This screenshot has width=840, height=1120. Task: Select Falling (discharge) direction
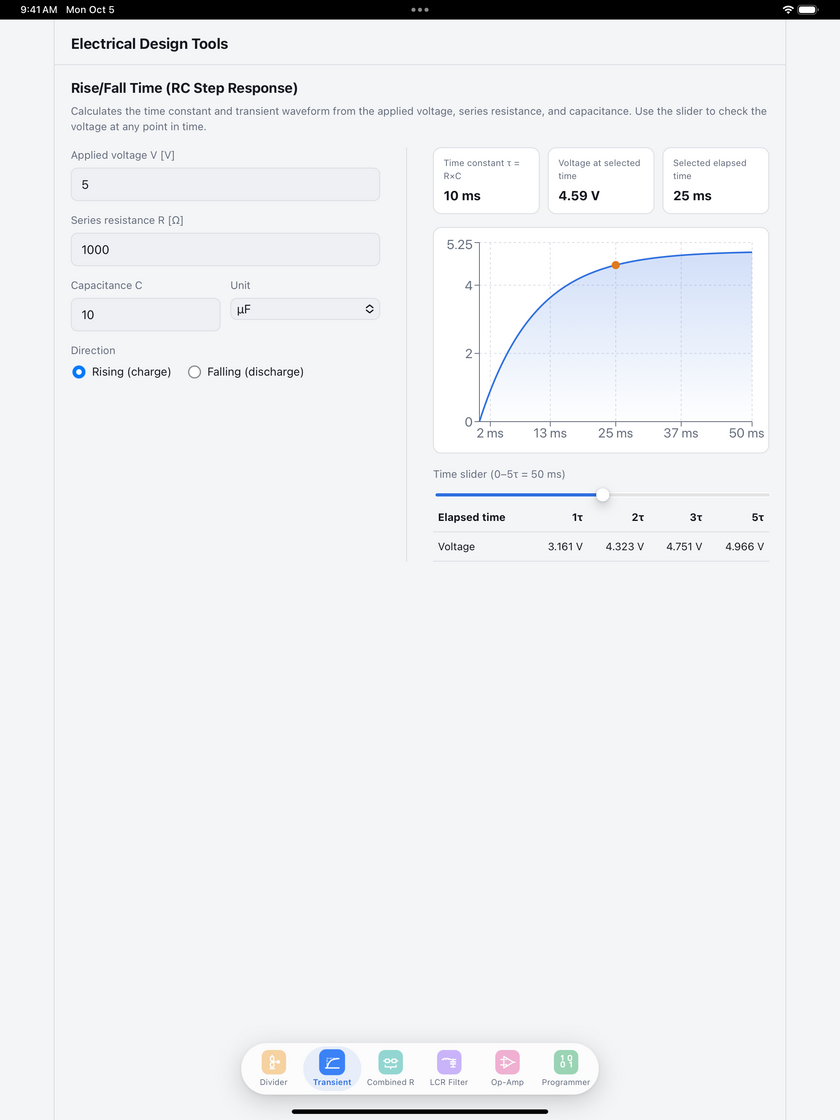(194, 372)
